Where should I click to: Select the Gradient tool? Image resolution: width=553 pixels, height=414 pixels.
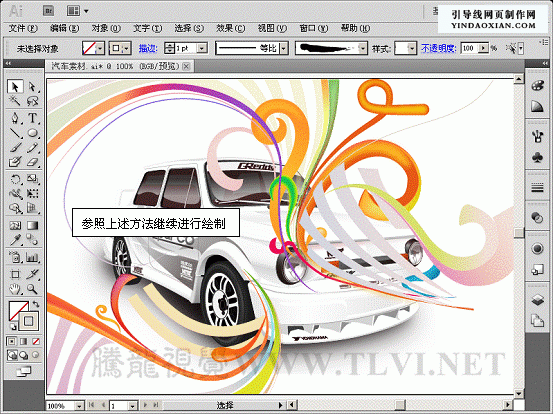click(32, 225)
